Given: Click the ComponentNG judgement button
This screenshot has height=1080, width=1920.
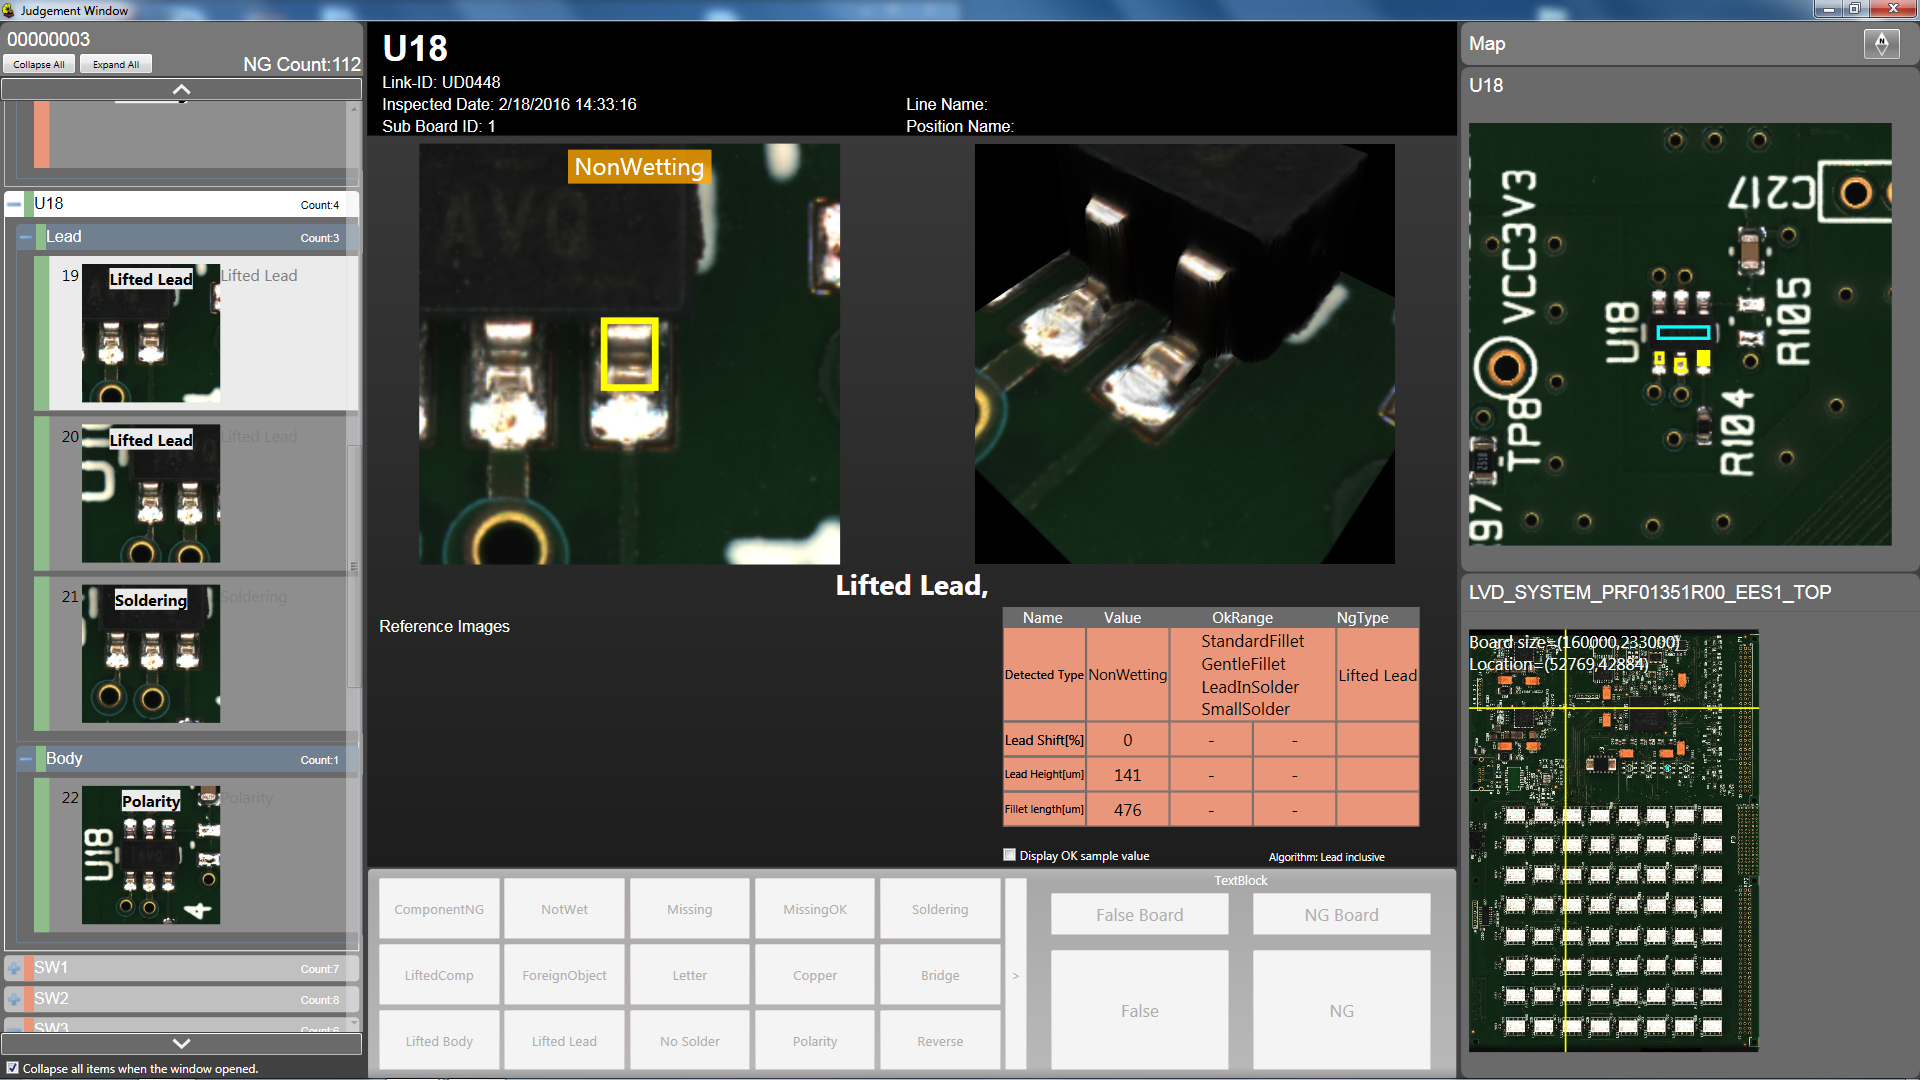Looking at the screenshot, I should coord(439,909).
